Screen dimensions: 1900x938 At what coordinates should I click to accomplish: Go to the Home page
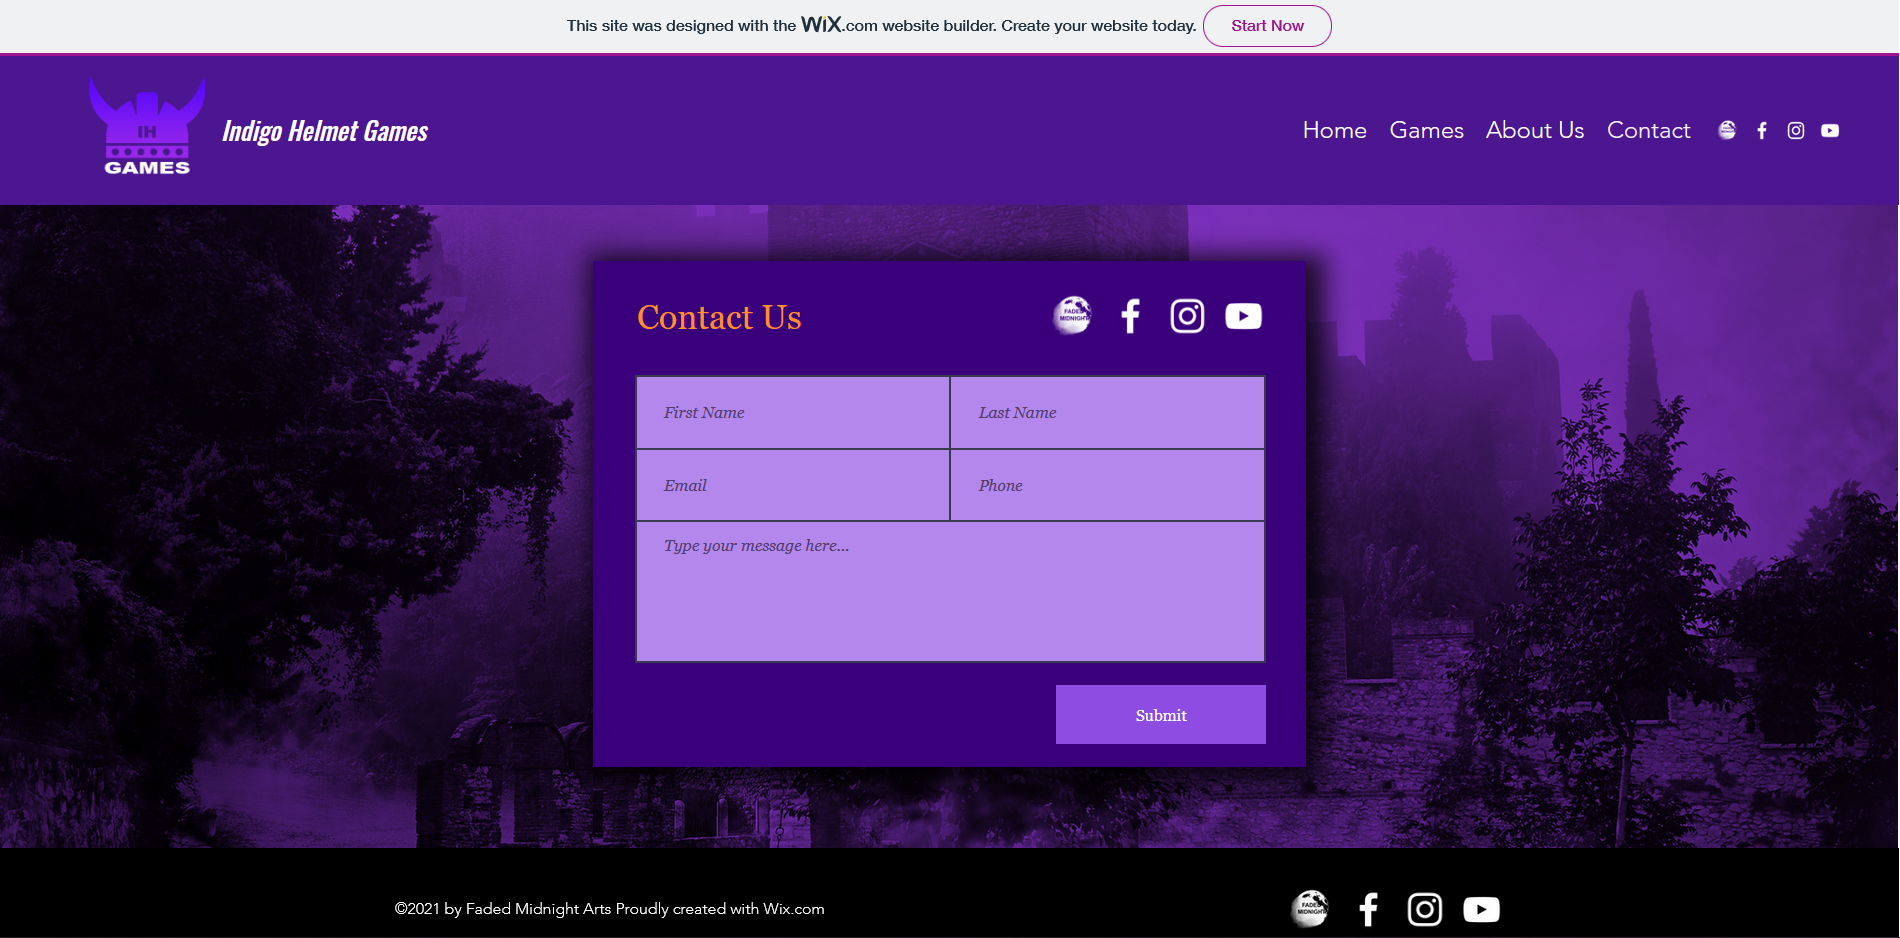[1334, 130]
